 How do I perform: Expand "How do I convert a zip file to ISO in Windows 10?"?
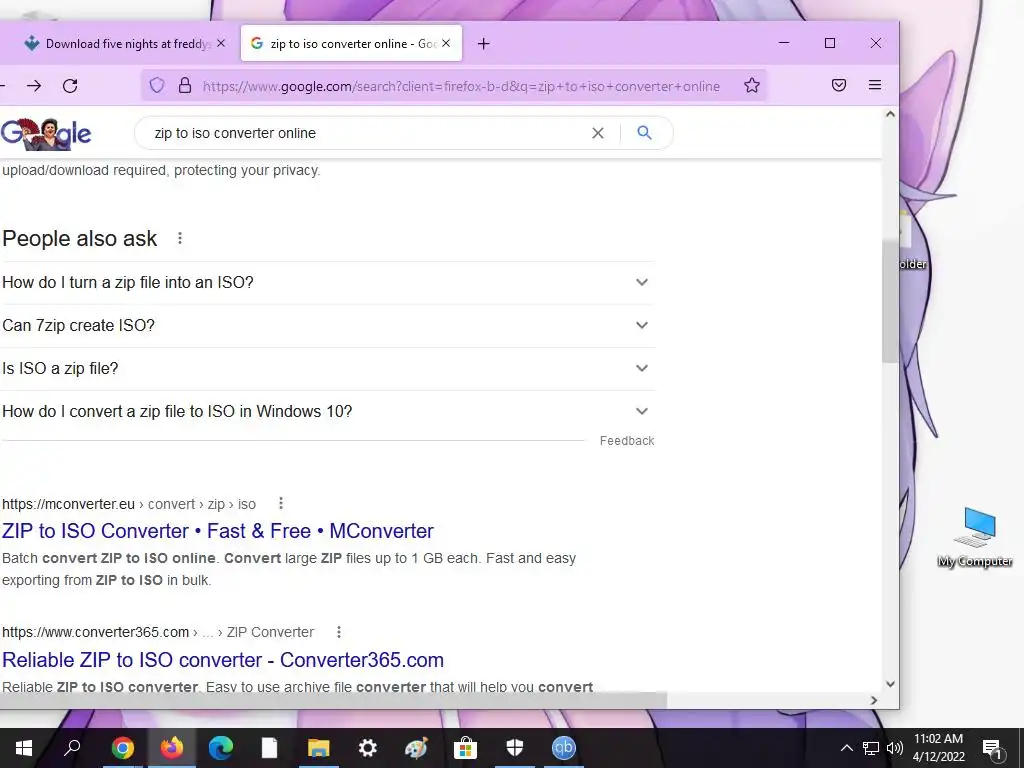pyautogui.click(x=328, y=412)
